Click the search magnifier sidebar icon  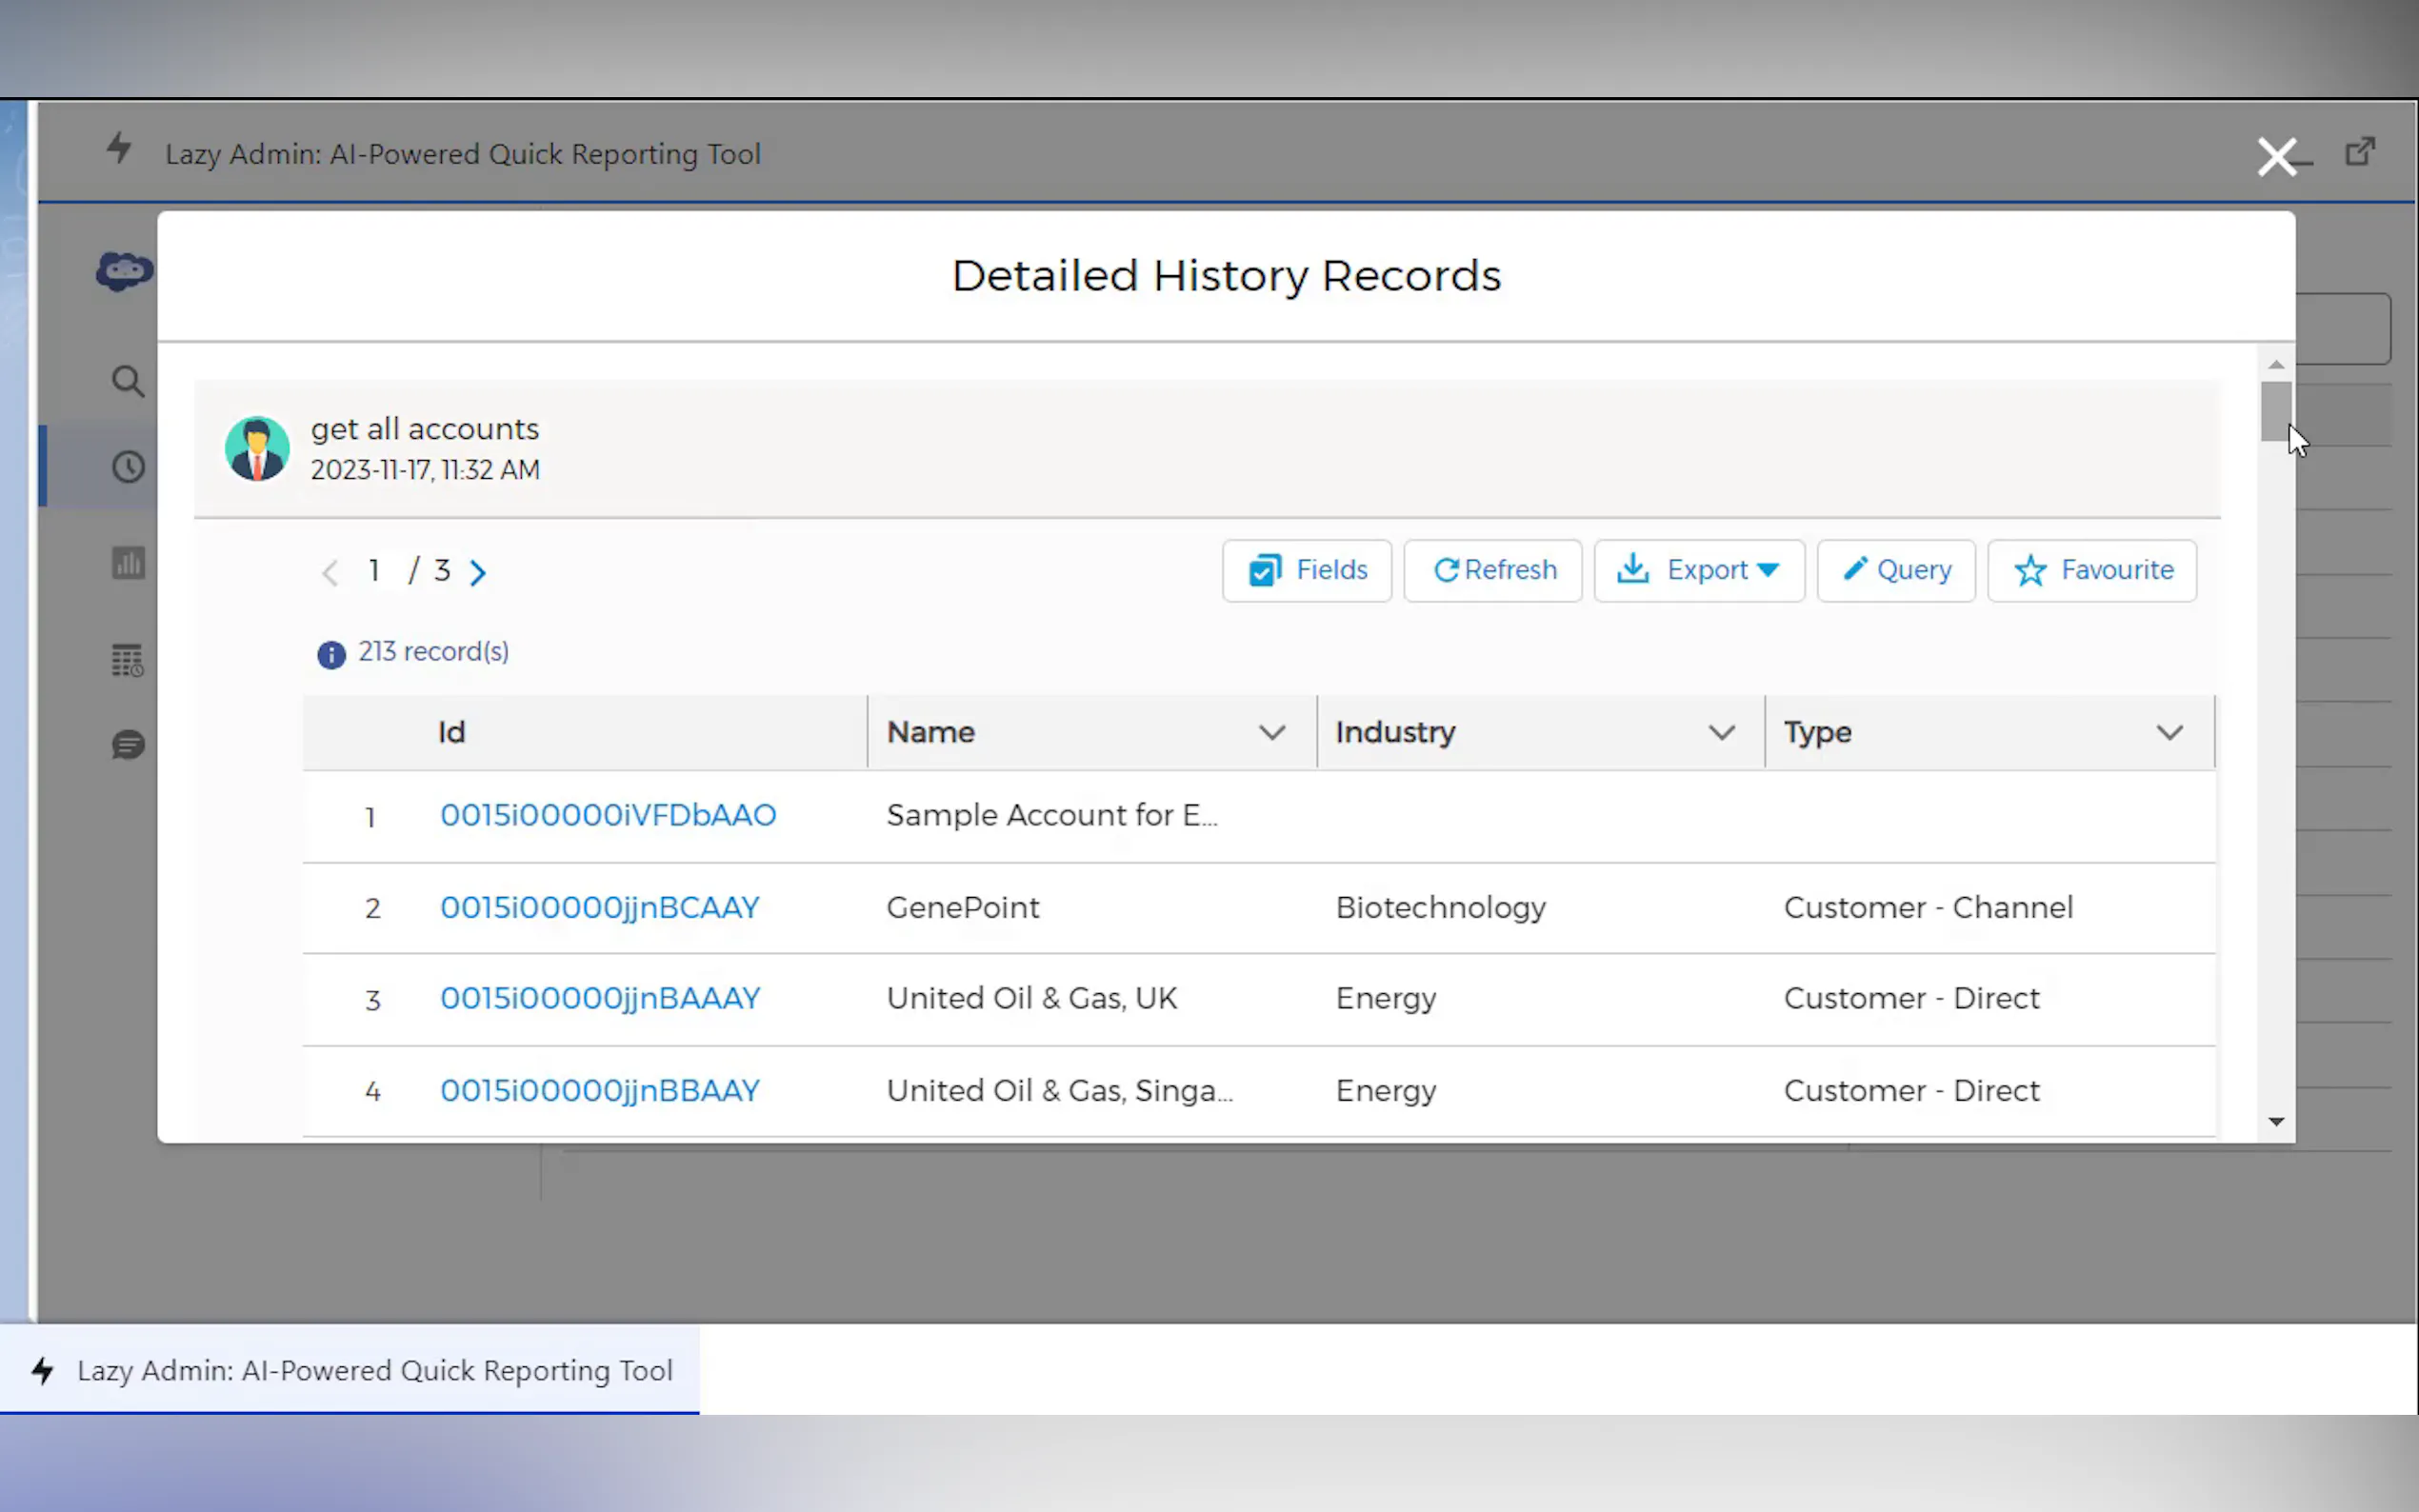[x=127, y=381]
